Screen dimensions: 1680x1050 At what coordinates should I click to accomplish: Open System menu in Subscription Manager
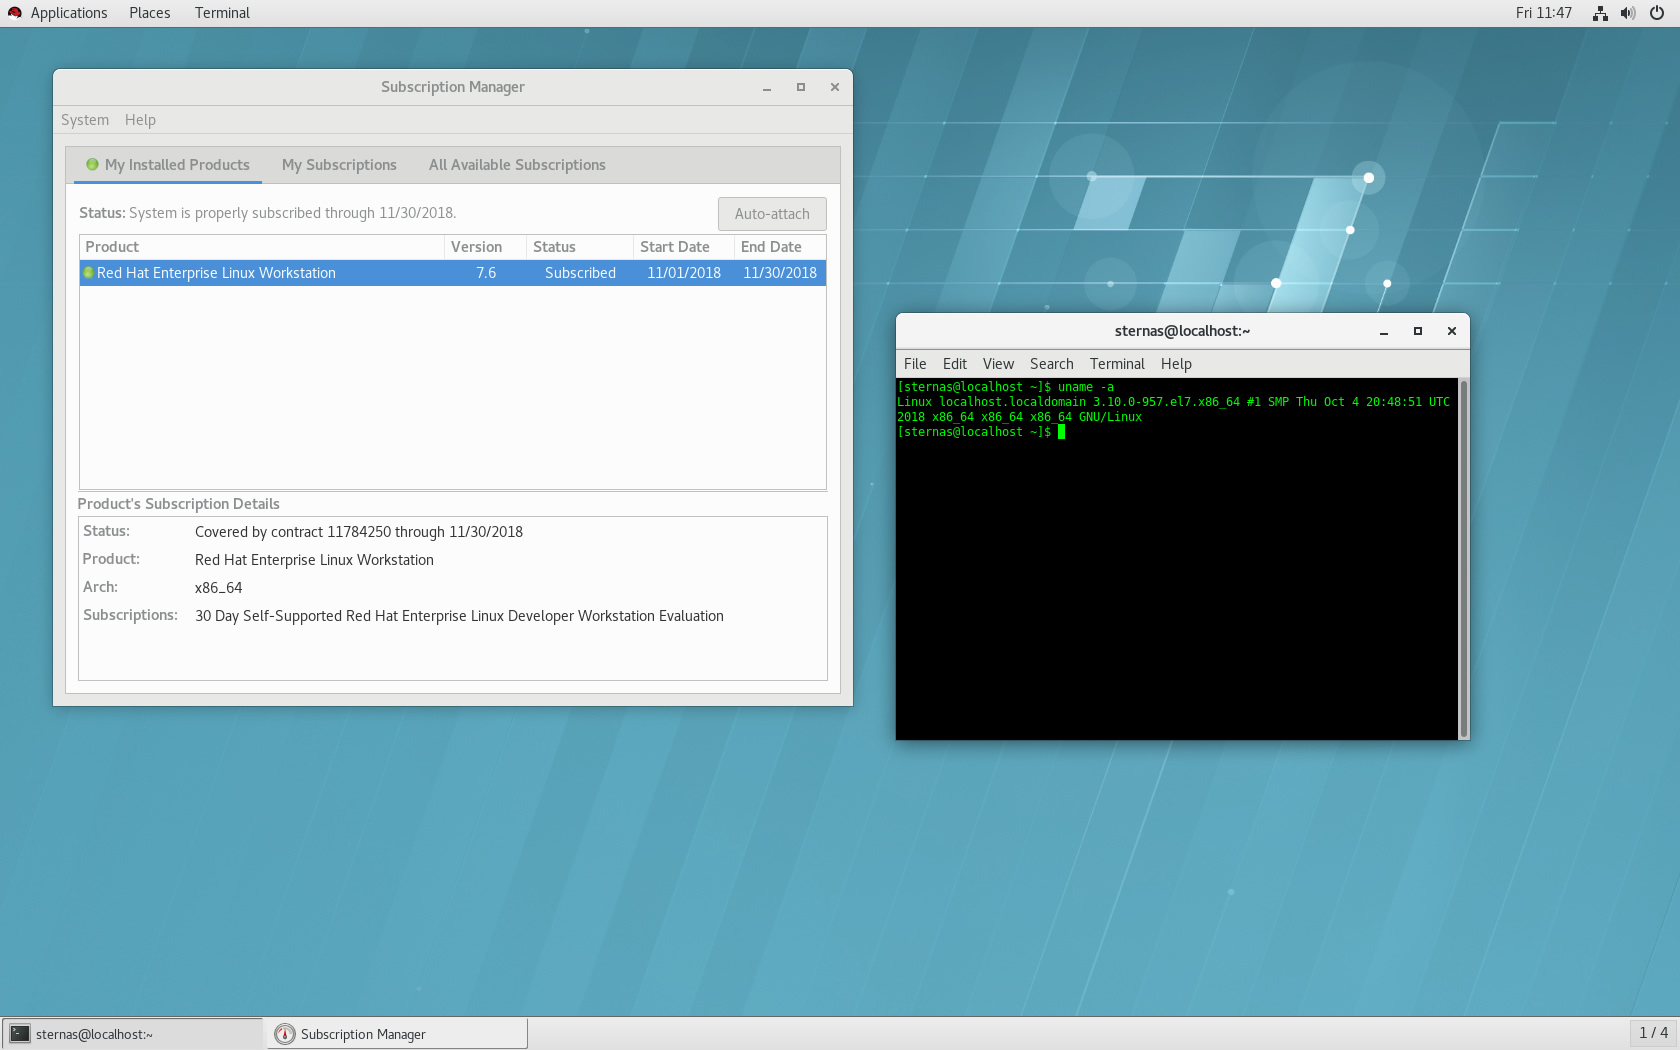click(x=85, y=120)
